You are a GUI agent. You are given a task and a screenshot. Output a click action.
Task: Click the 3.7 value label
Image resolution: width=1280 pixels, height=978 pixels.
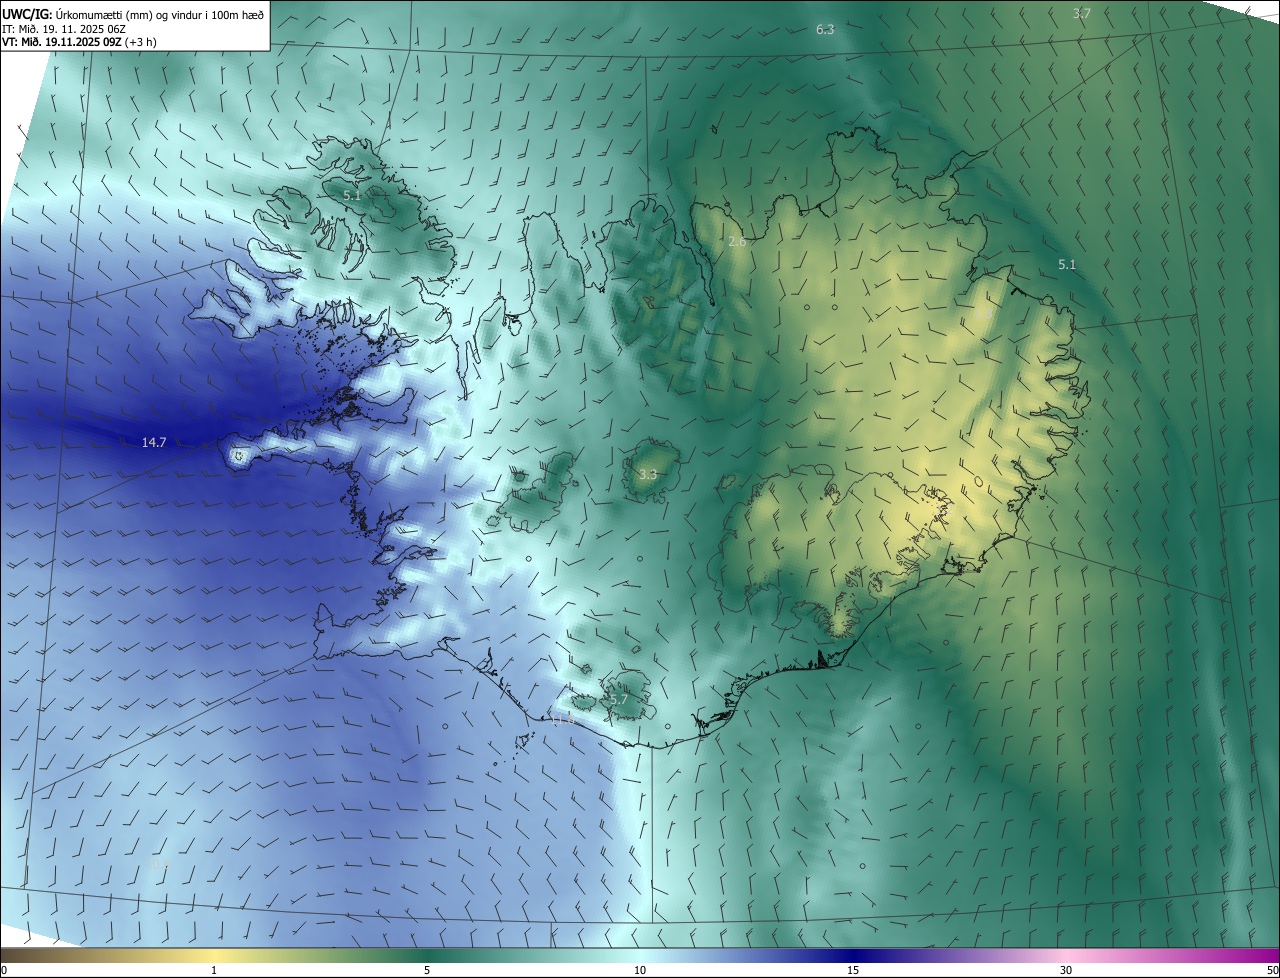click(x=1082, y=13)
